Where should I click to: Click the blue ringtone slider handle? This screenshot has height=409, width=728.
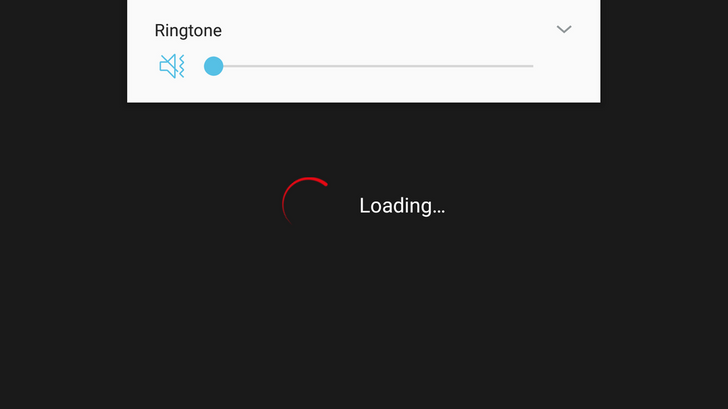214,66
